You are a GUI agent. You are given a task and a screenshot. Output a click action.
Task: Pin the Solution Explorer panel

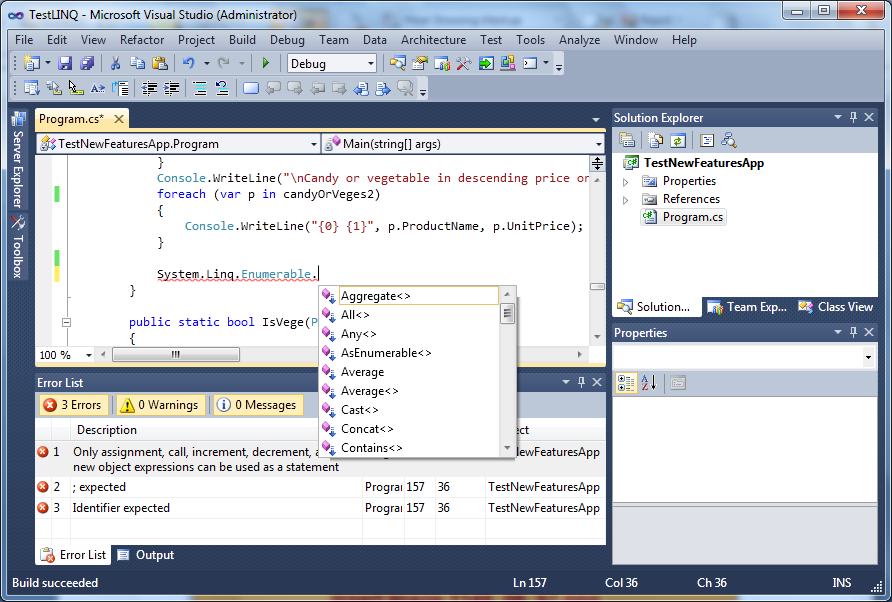pos(853,117)
